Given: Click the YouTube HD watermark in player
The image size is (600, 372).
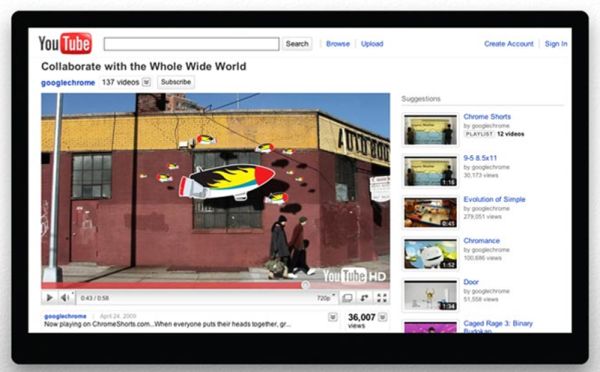Looking at the screenshot, I should pos(354,276).
